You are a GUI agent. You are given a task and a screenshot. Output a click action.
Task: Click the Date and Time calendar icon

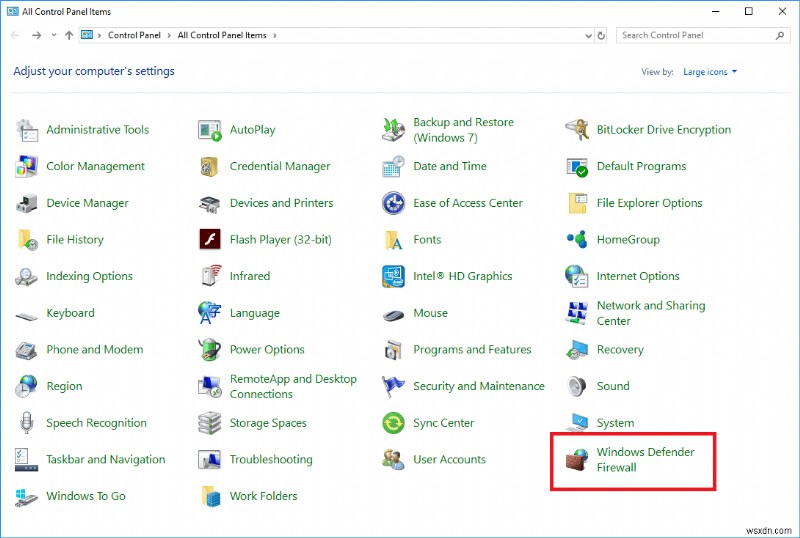pyautogui.click(x=393, y=166)
